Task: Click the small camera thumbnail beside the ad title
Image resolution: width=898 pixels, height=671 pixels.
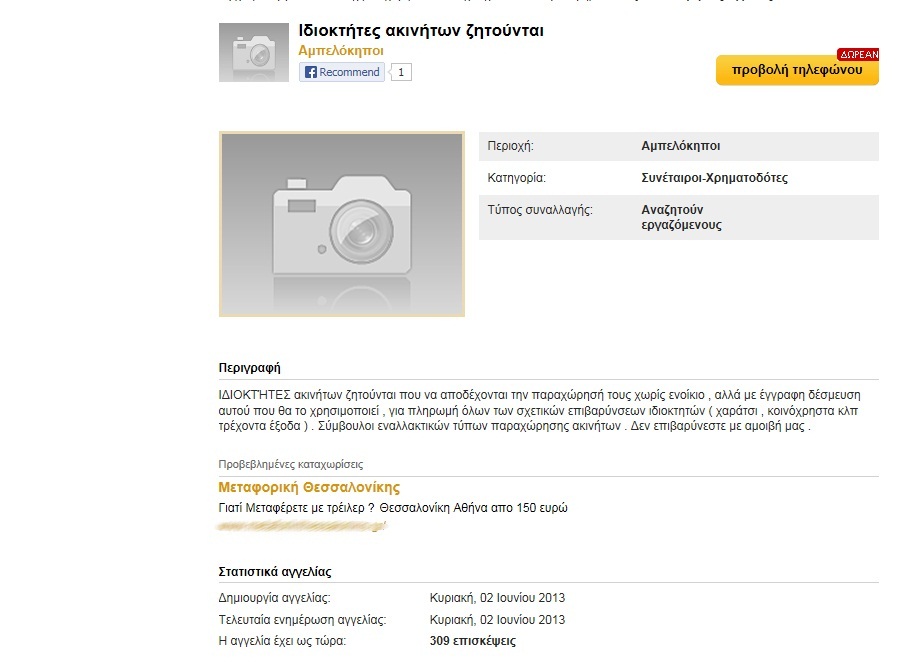Action: (x=254, y=53)
